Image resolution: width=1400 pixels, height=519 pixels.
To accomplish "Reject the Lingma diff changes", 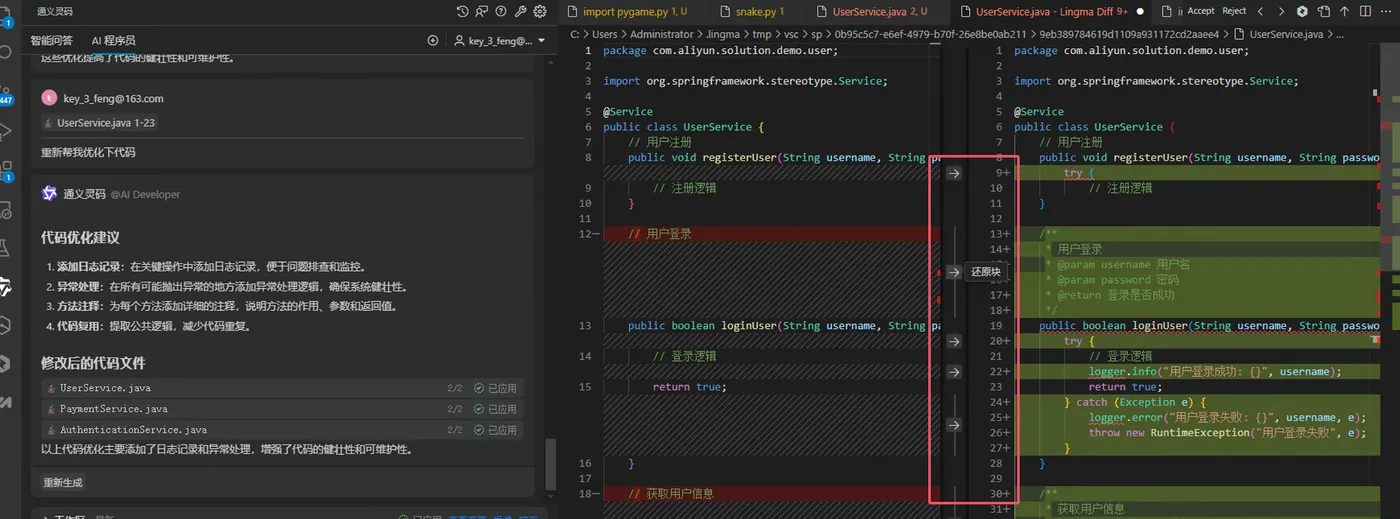I will [x=1234, y=11].
